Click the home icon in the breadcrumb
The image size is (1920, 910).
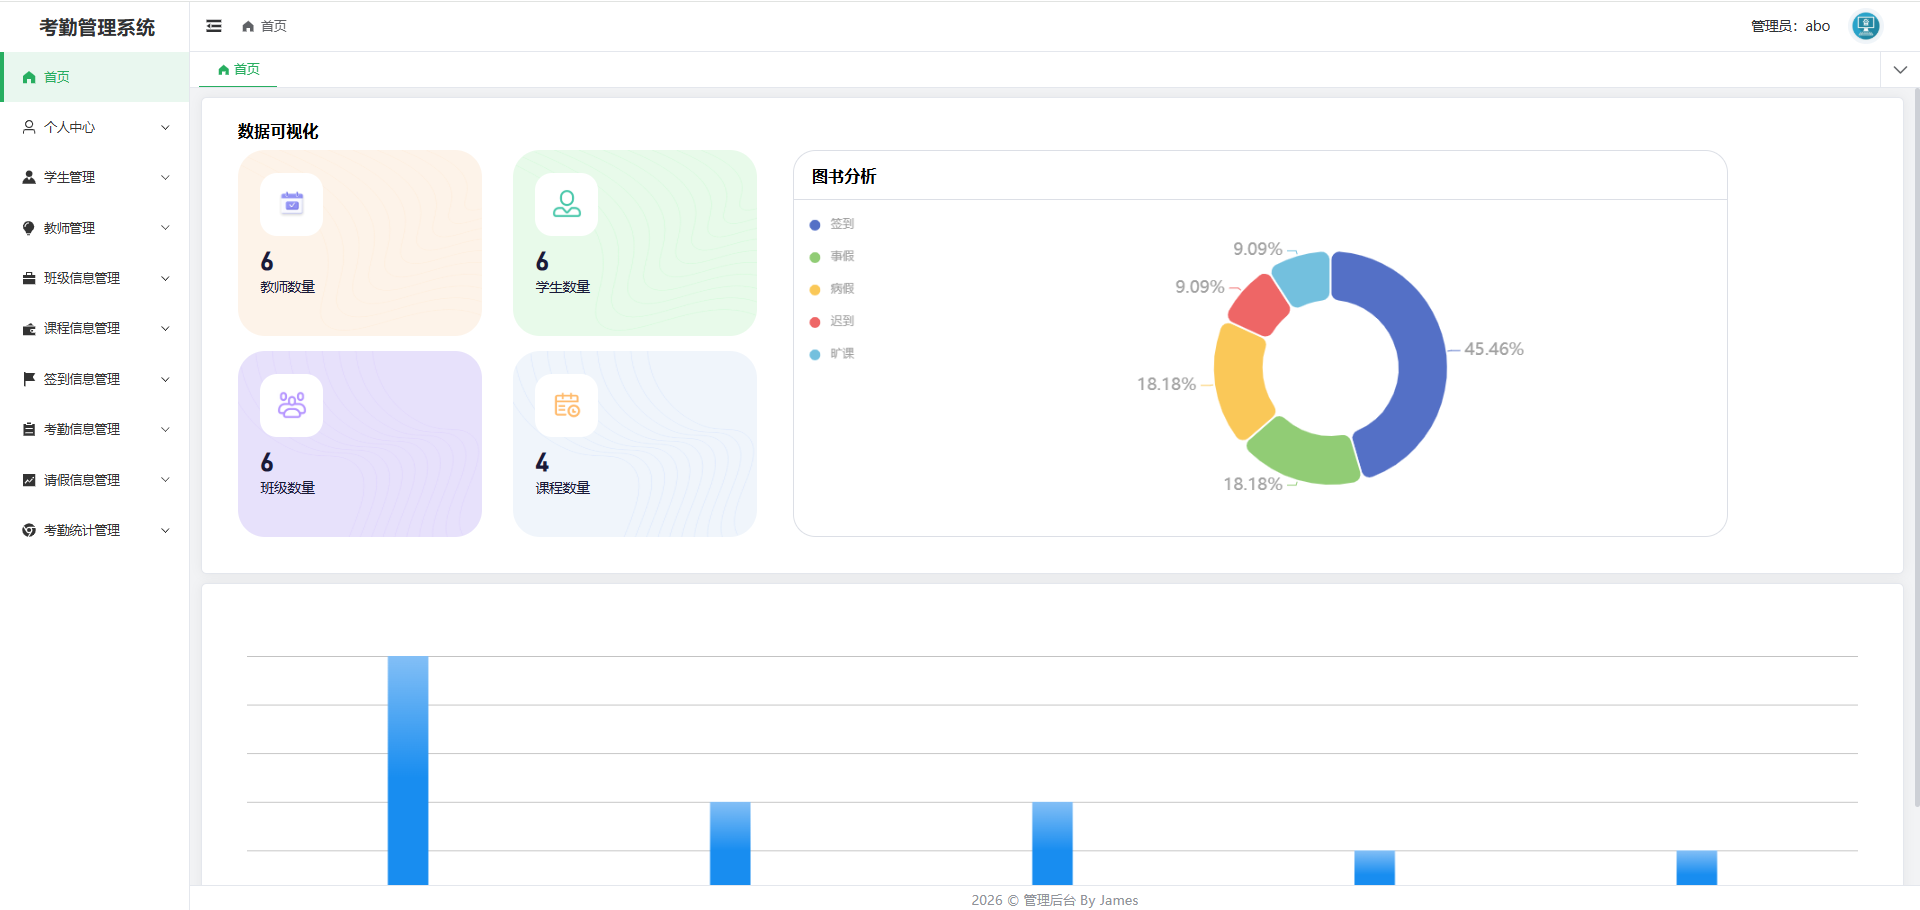[248, 26]
